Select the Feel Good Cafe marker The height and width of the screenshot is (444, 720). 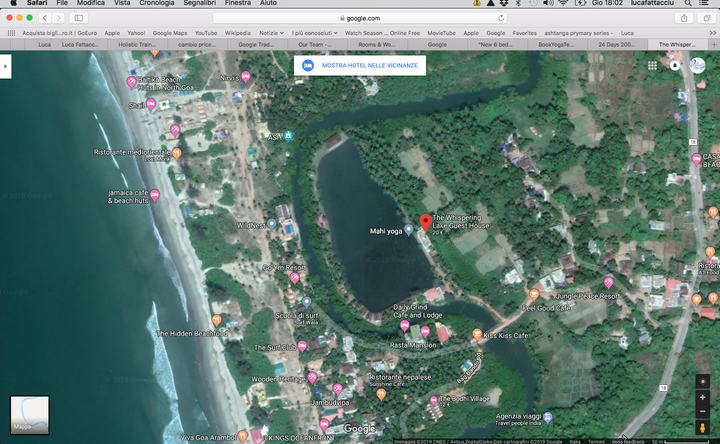[x=534, y=294]
